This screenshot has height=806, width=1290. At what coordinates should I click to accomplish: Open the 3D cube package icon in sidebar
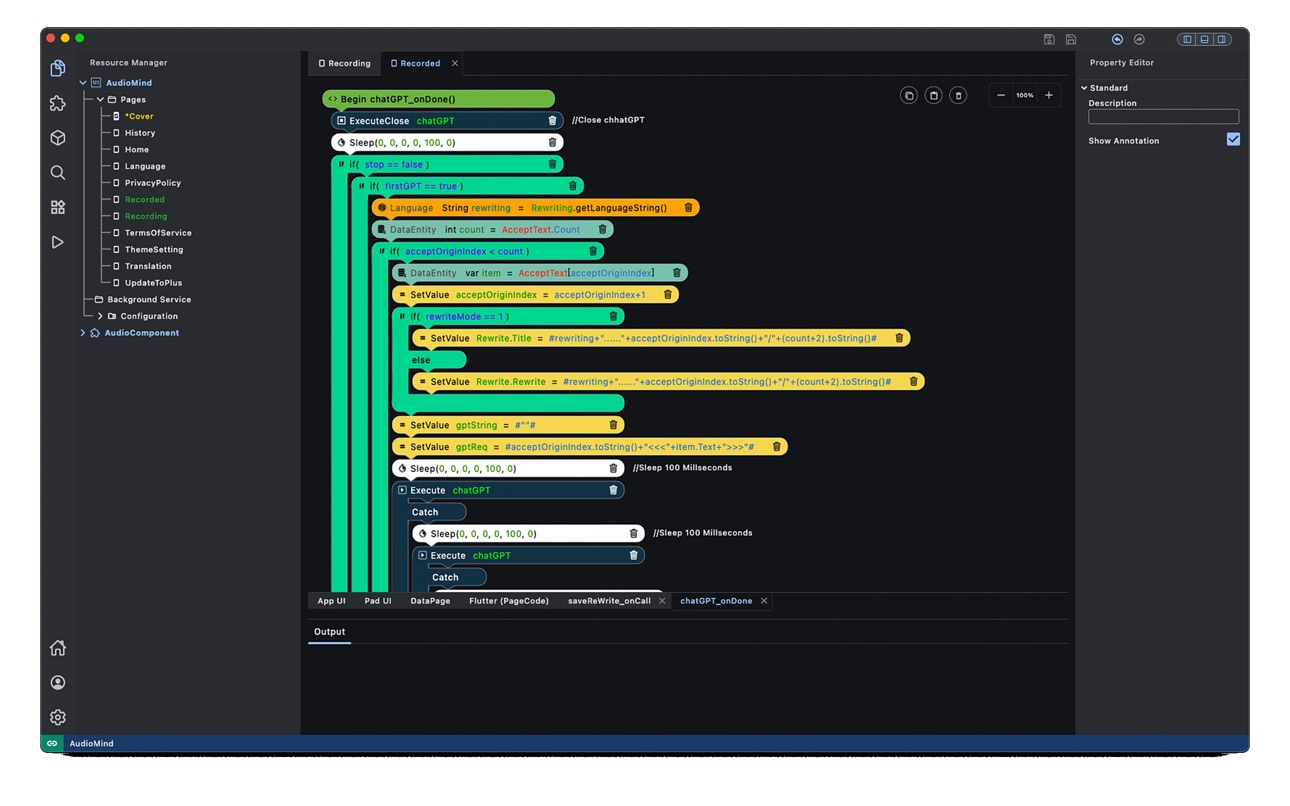[58, 138]
